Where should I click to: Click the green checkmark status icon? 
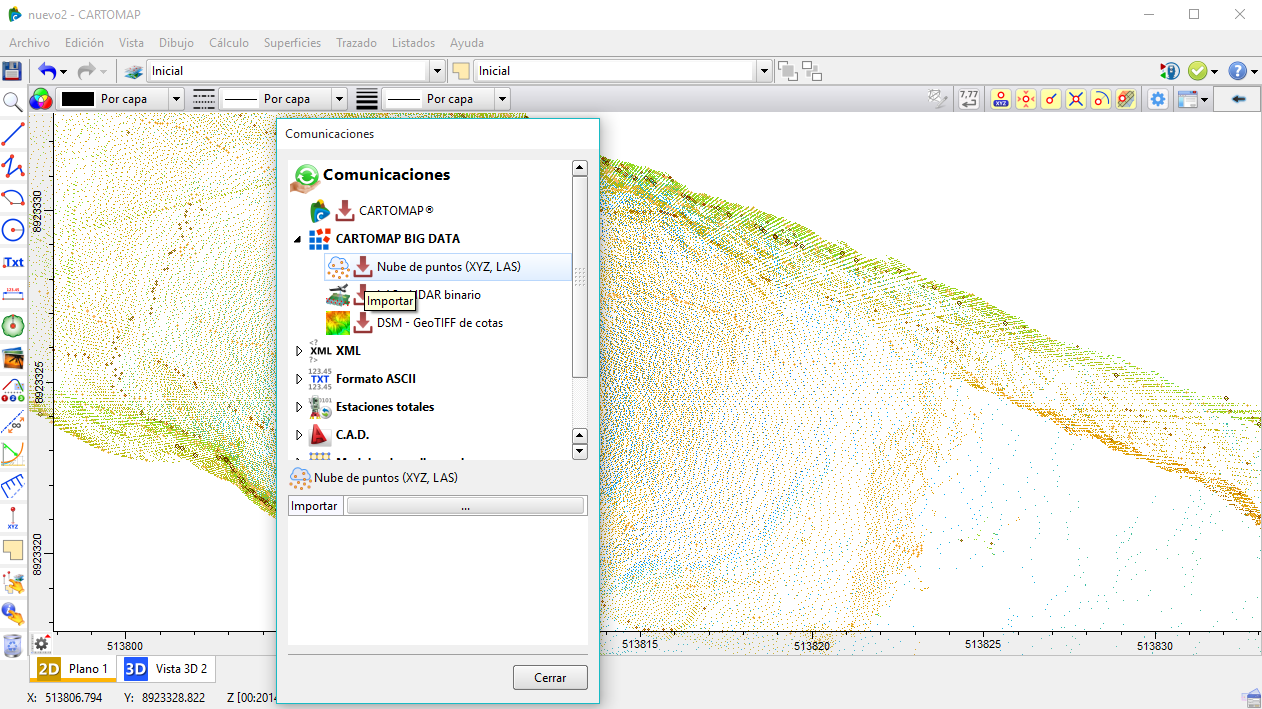coord(1197,71)
